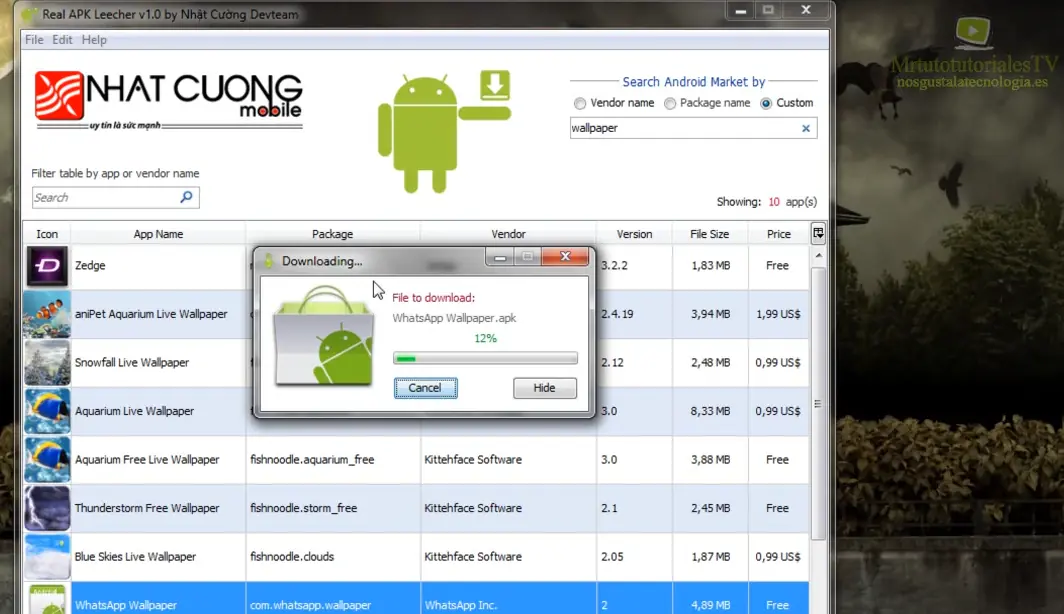The width and height of the screenshot is (1064, 614).
Task: Open the File menu
Action: tap(34, 39)
